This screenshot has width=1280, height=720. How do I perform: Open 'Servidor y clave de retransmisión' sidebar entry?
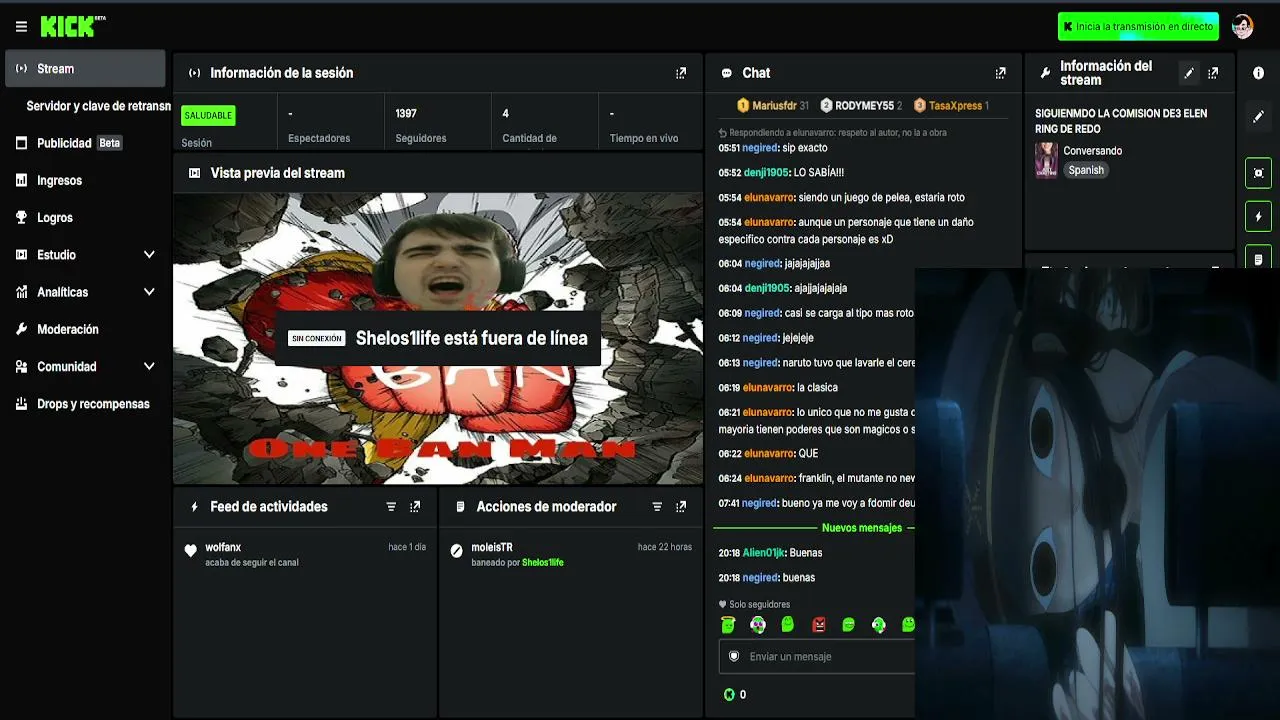(99, 106)
